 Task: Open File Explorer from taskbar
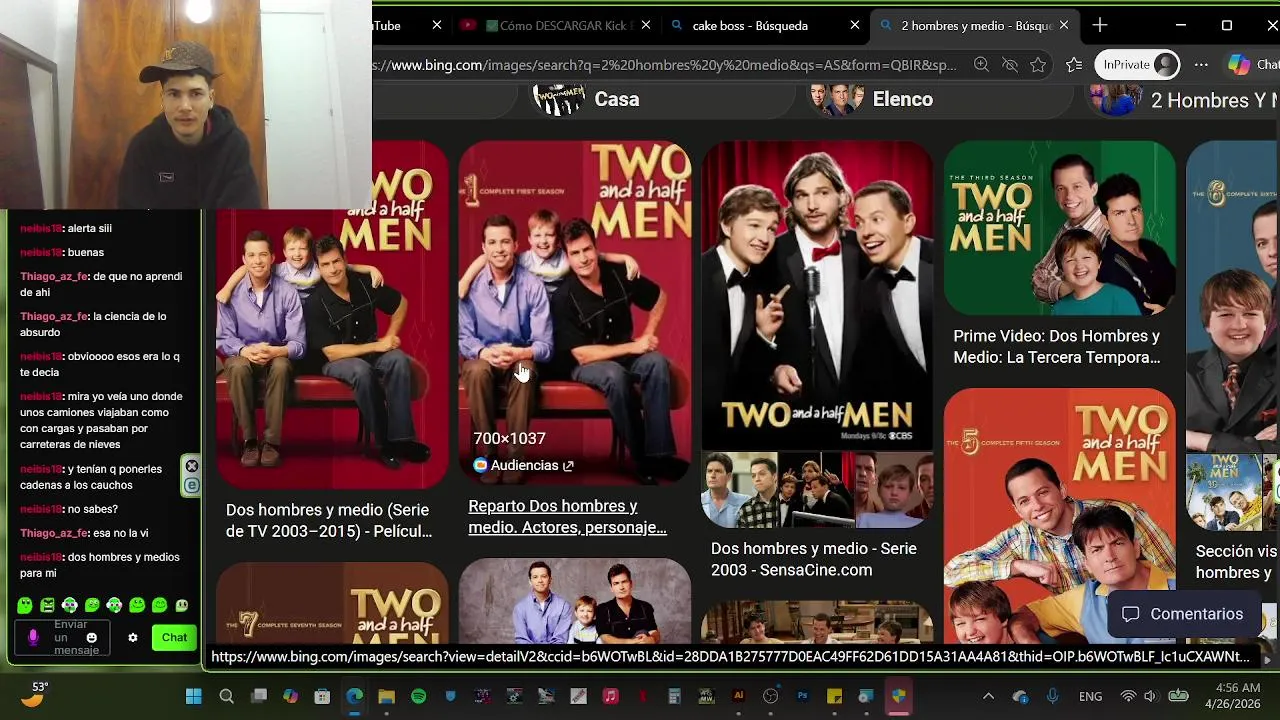click(x=386, y=696)
